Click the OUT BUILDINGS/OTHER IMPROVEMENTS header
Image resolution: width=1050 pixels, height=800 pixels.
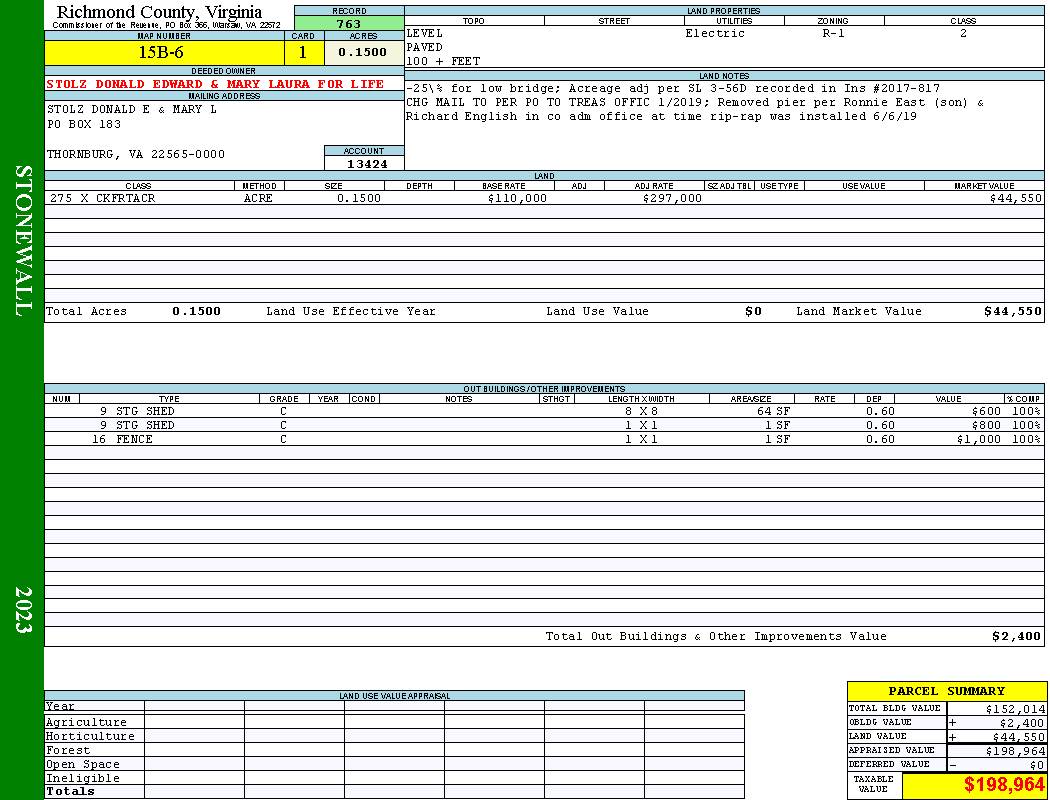544,389
